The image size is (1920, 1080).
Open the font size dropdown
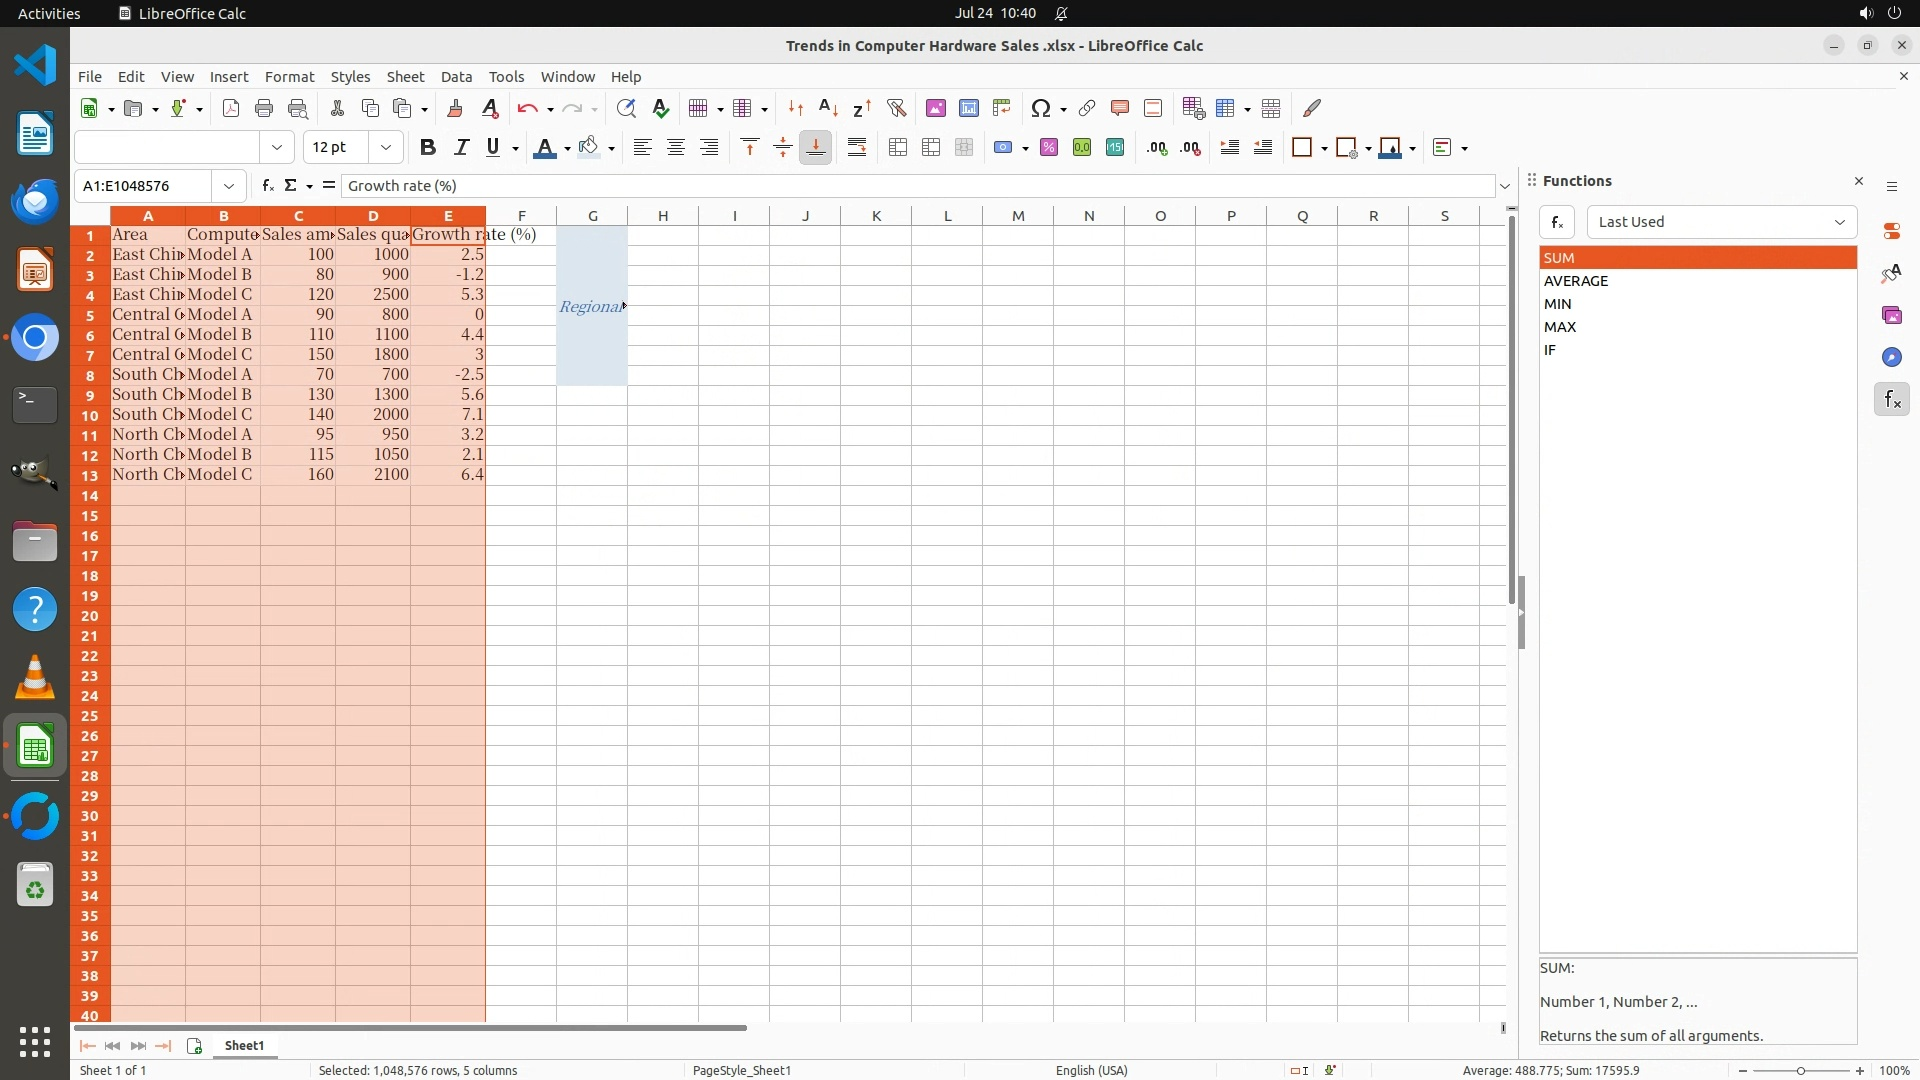pos(385,148)
